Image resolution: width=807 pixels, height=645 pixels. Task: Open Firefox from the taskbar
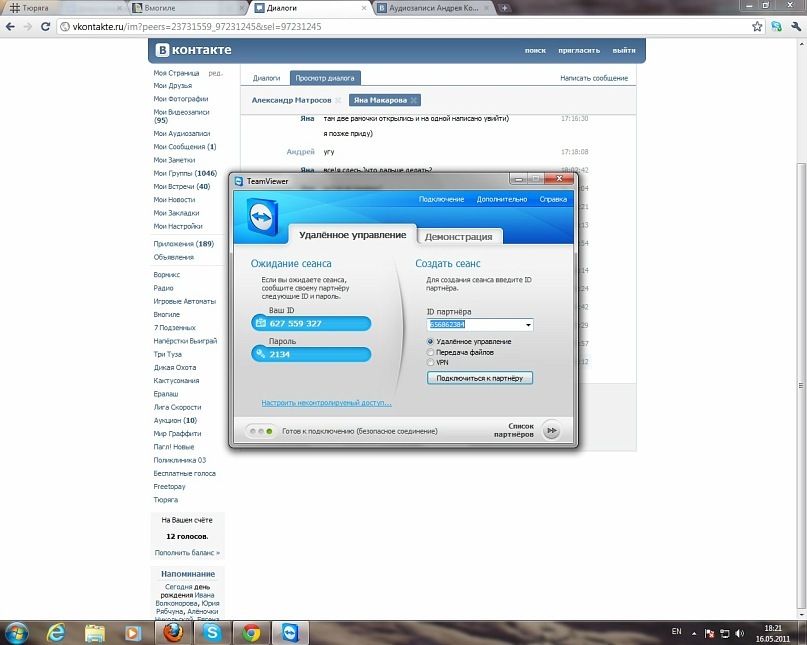172,633
